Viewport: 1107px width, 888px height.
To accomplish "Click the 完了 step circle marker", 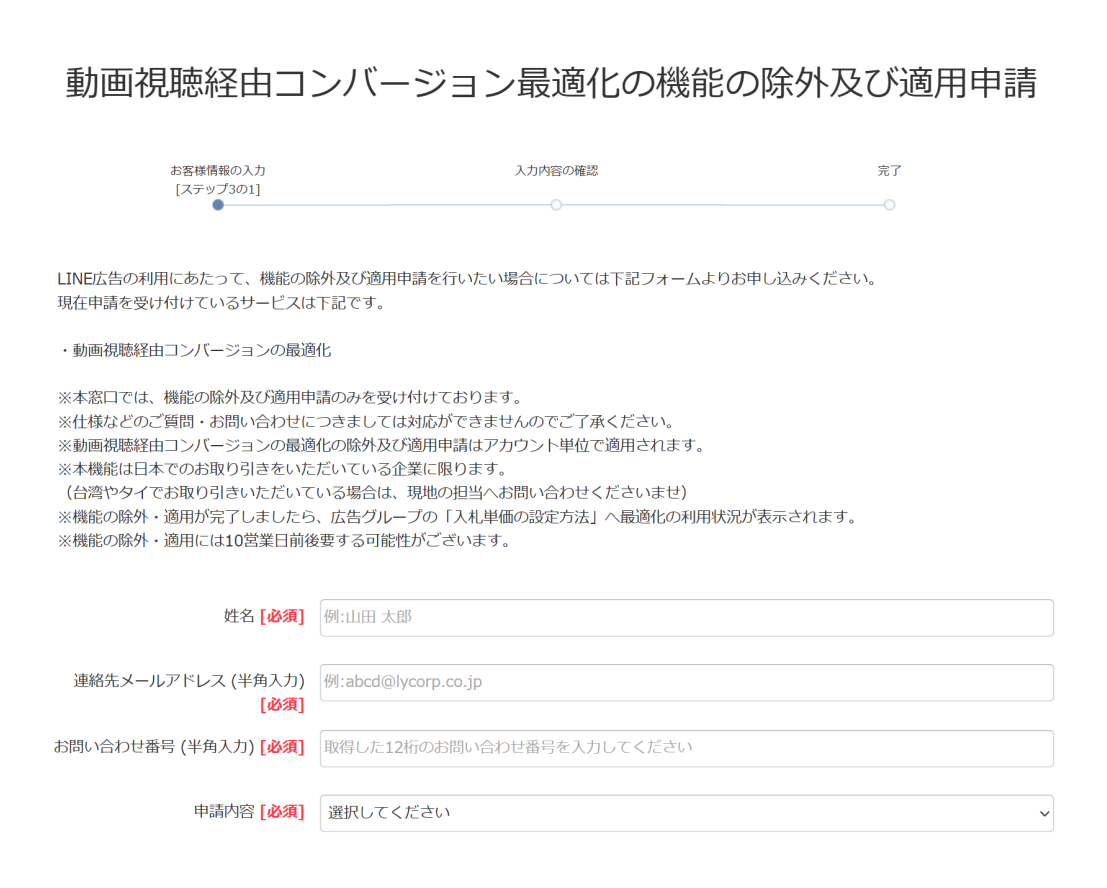I will pyautogui.click(x=889, y=205).
